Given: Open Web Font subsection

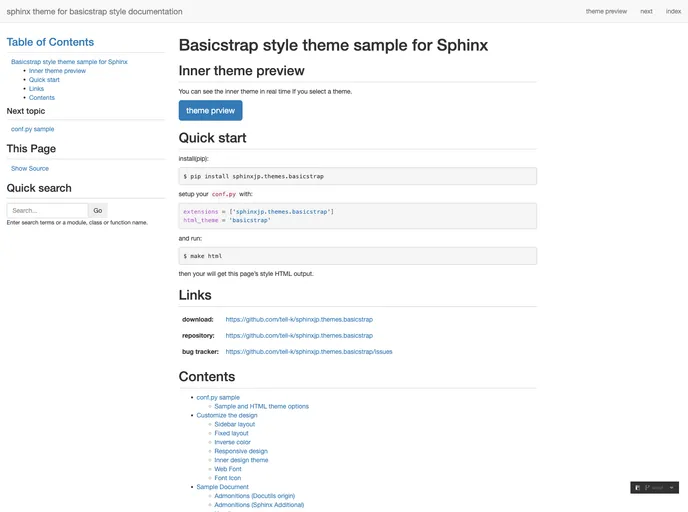Looking at the screenshot, I should (228, 469).
